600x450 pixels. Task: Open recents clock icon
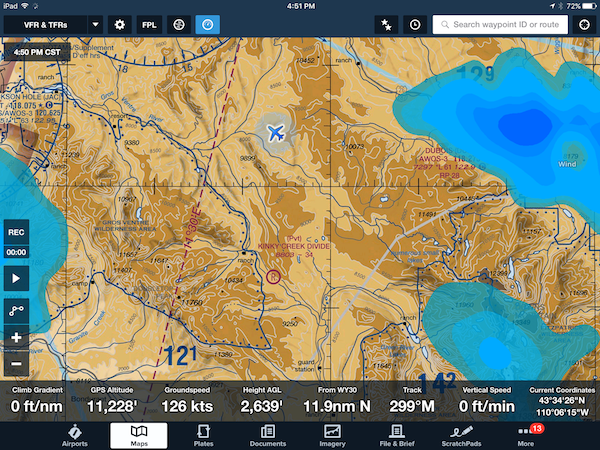tap(415, 25)
